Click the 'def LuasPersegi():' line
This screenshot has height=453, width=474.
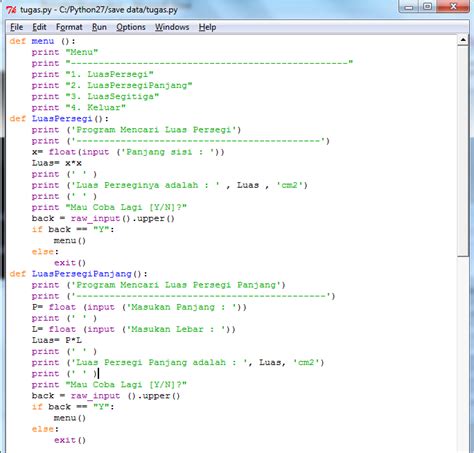point(59,119)
